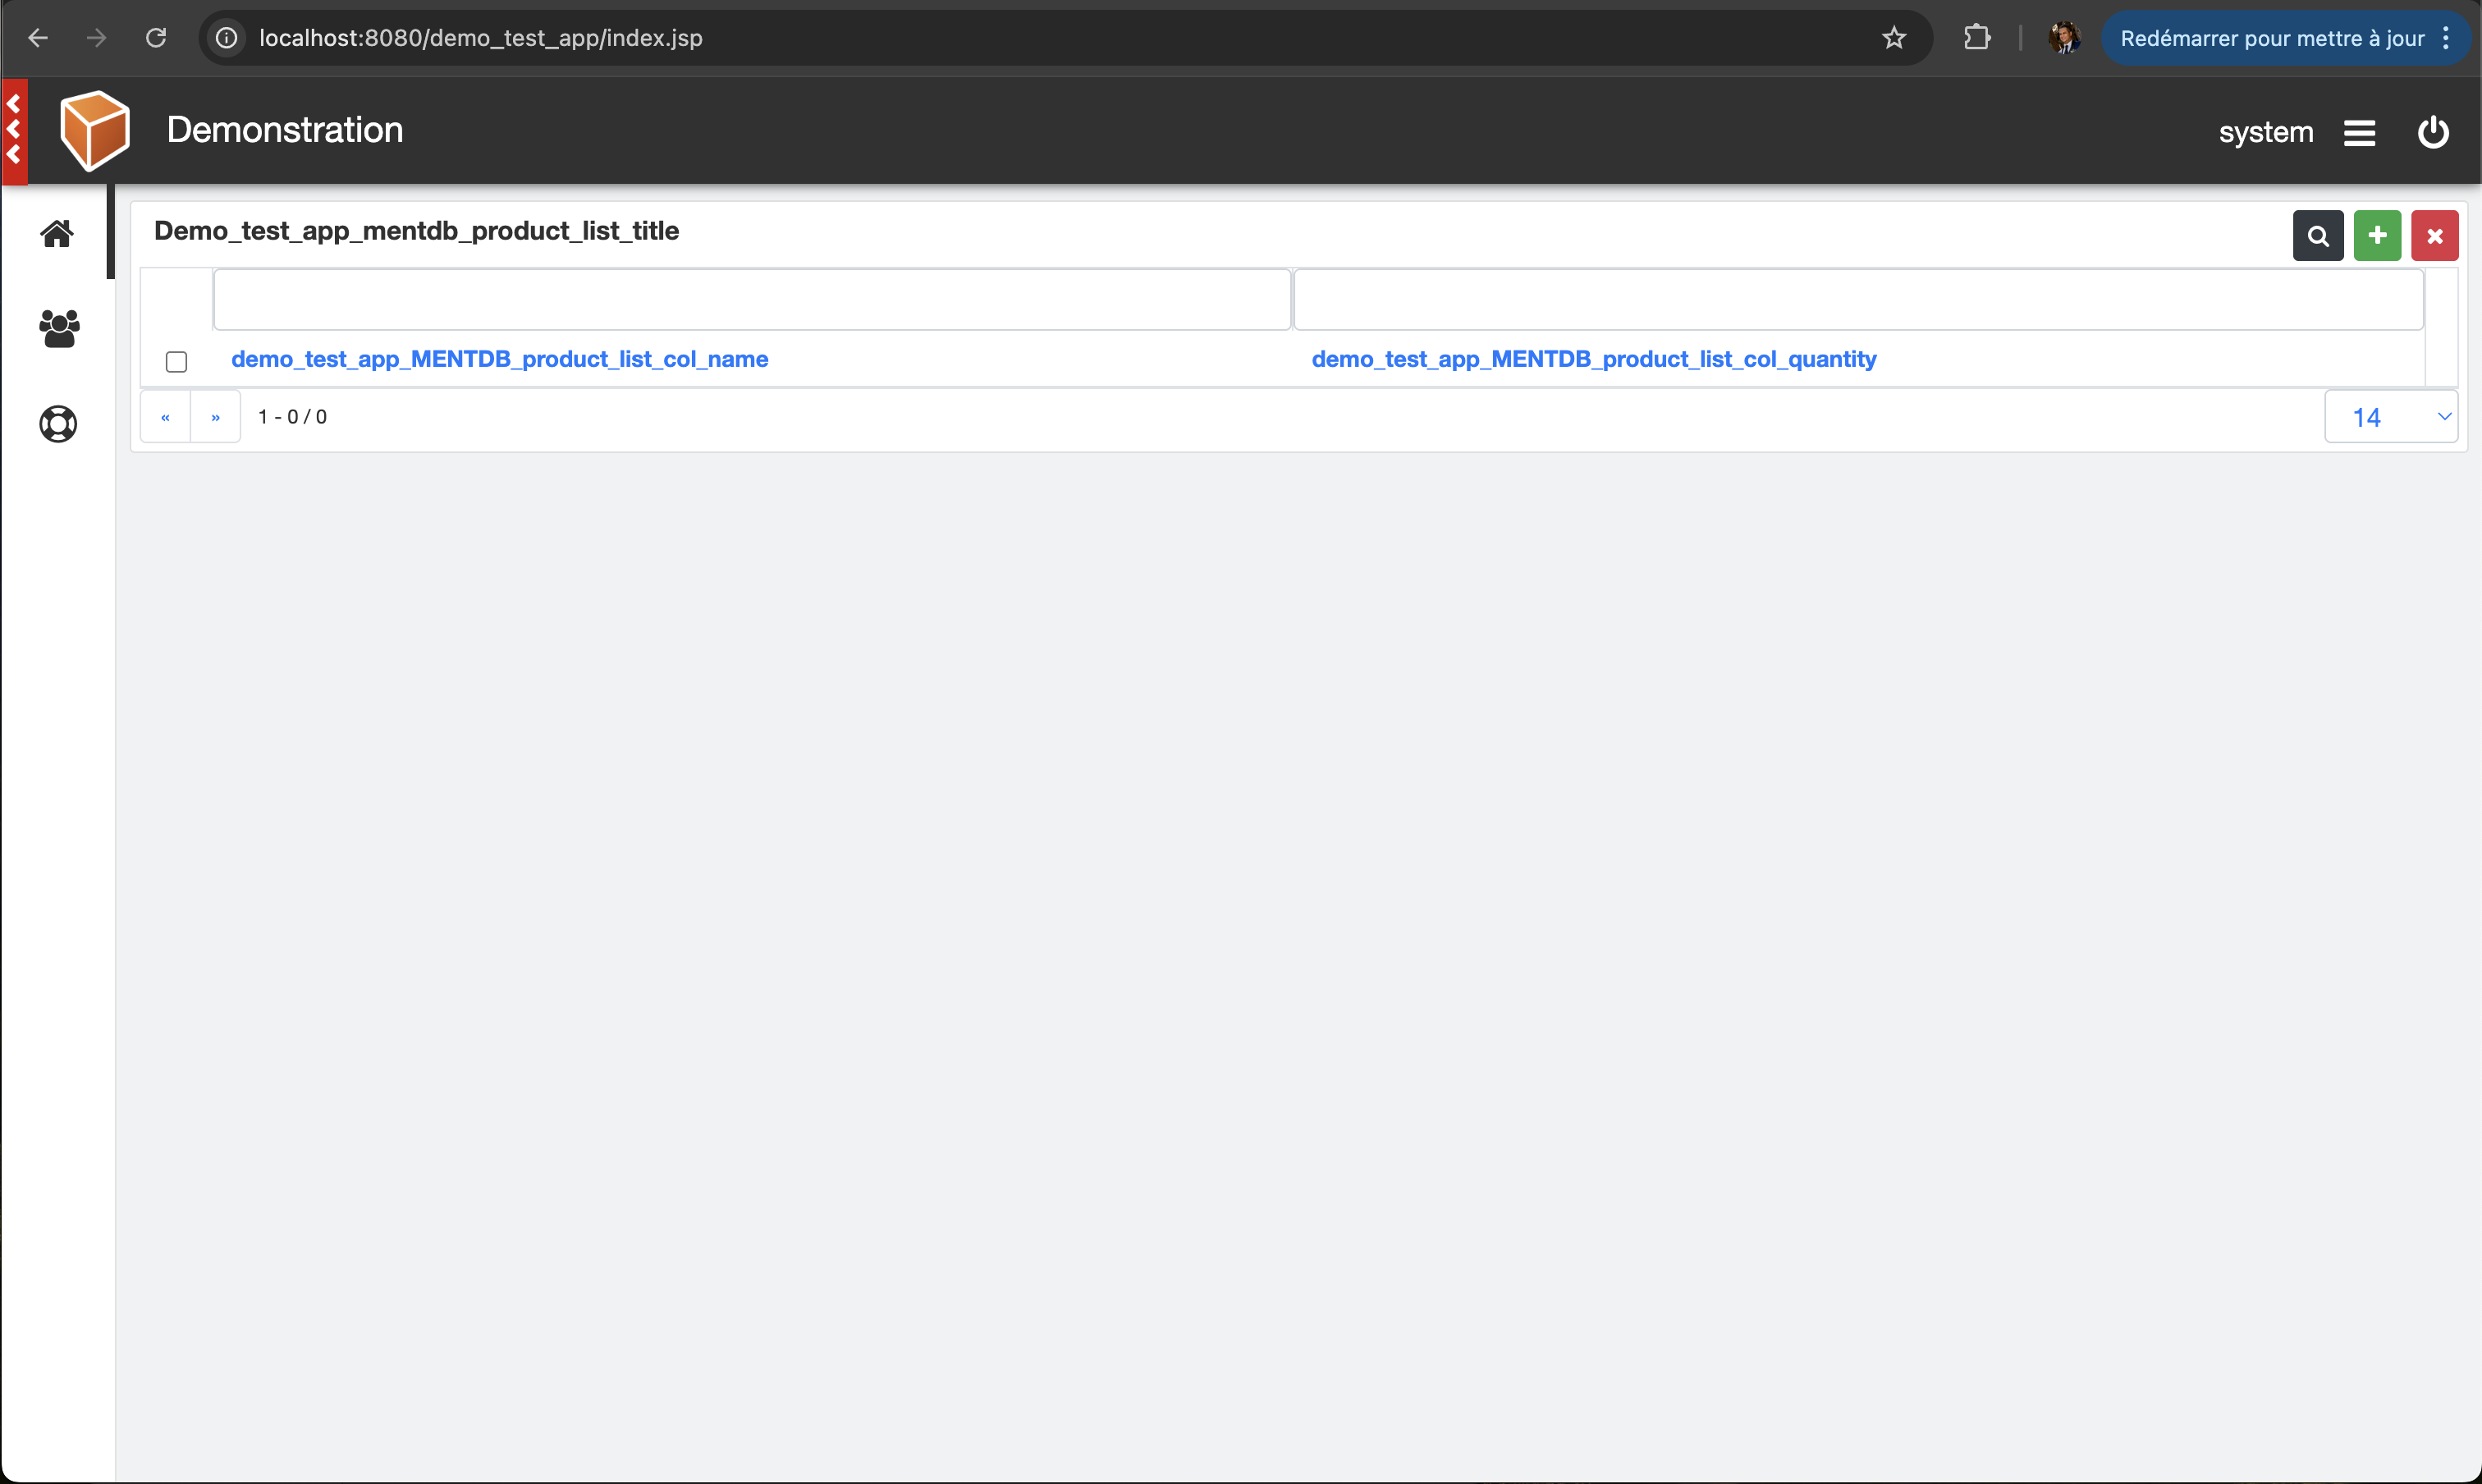Open the lifebuoy support sidebar icon
Viewport: 2482px width, 1484px height.
(58, 424)
